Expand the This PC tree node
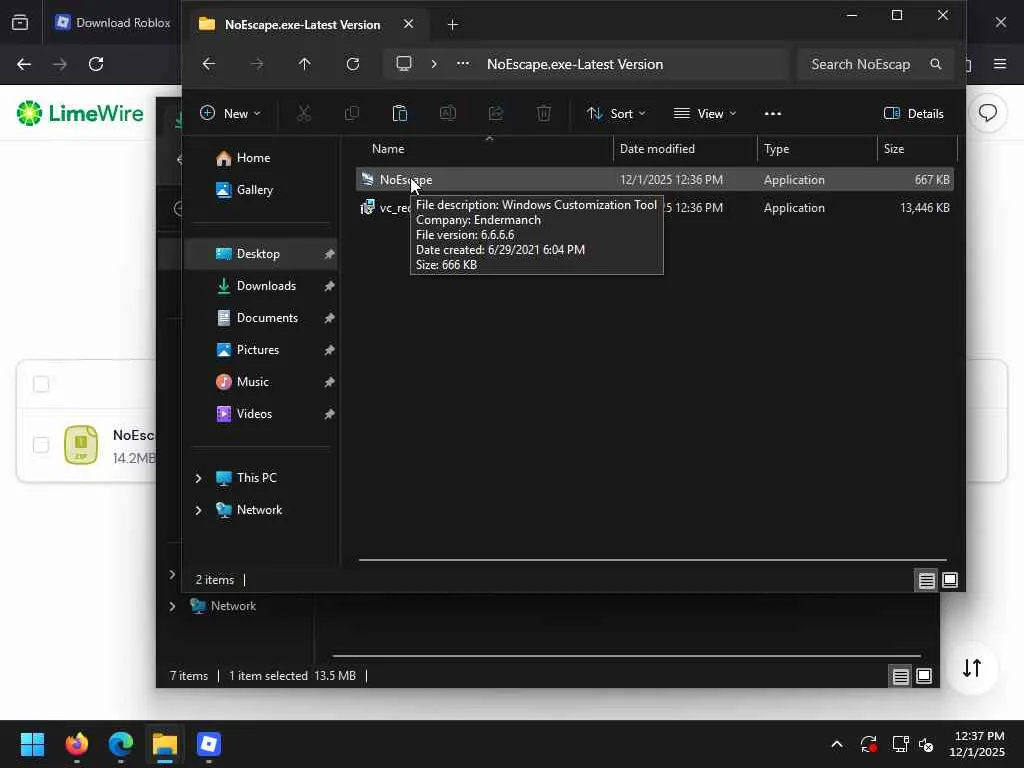This screenshot has width=1024, height=768. point(198,478)
